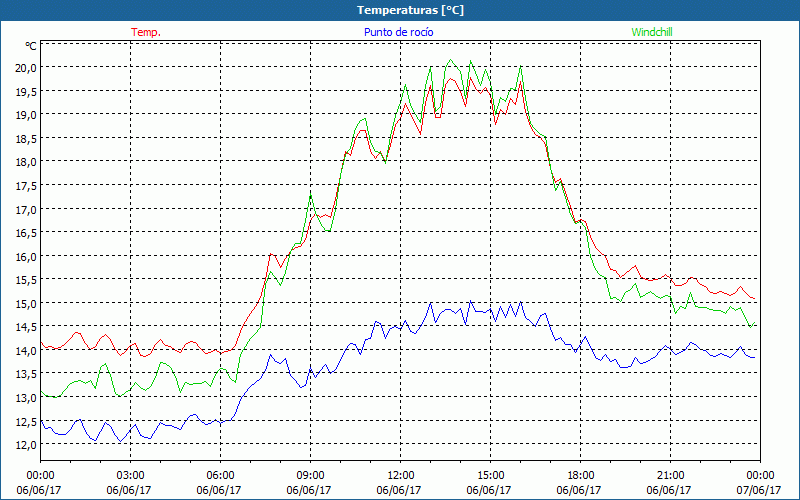Click the 07/06/17 date label

759,490
